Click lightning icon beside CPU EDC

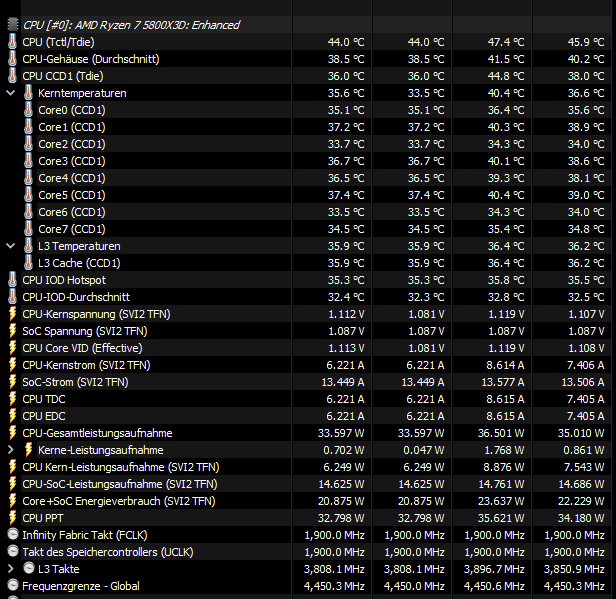click(x=13, y=416)
